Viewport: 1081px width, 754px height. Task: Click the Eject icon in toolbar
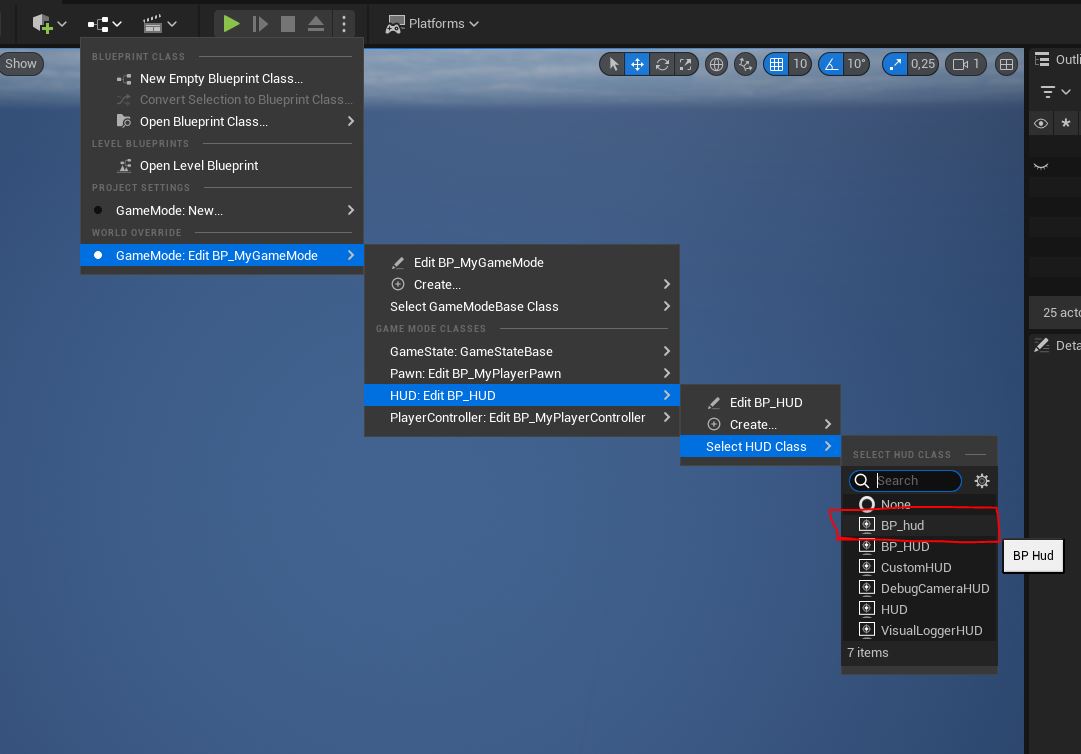pyautogui.click(x=315, y=23)
